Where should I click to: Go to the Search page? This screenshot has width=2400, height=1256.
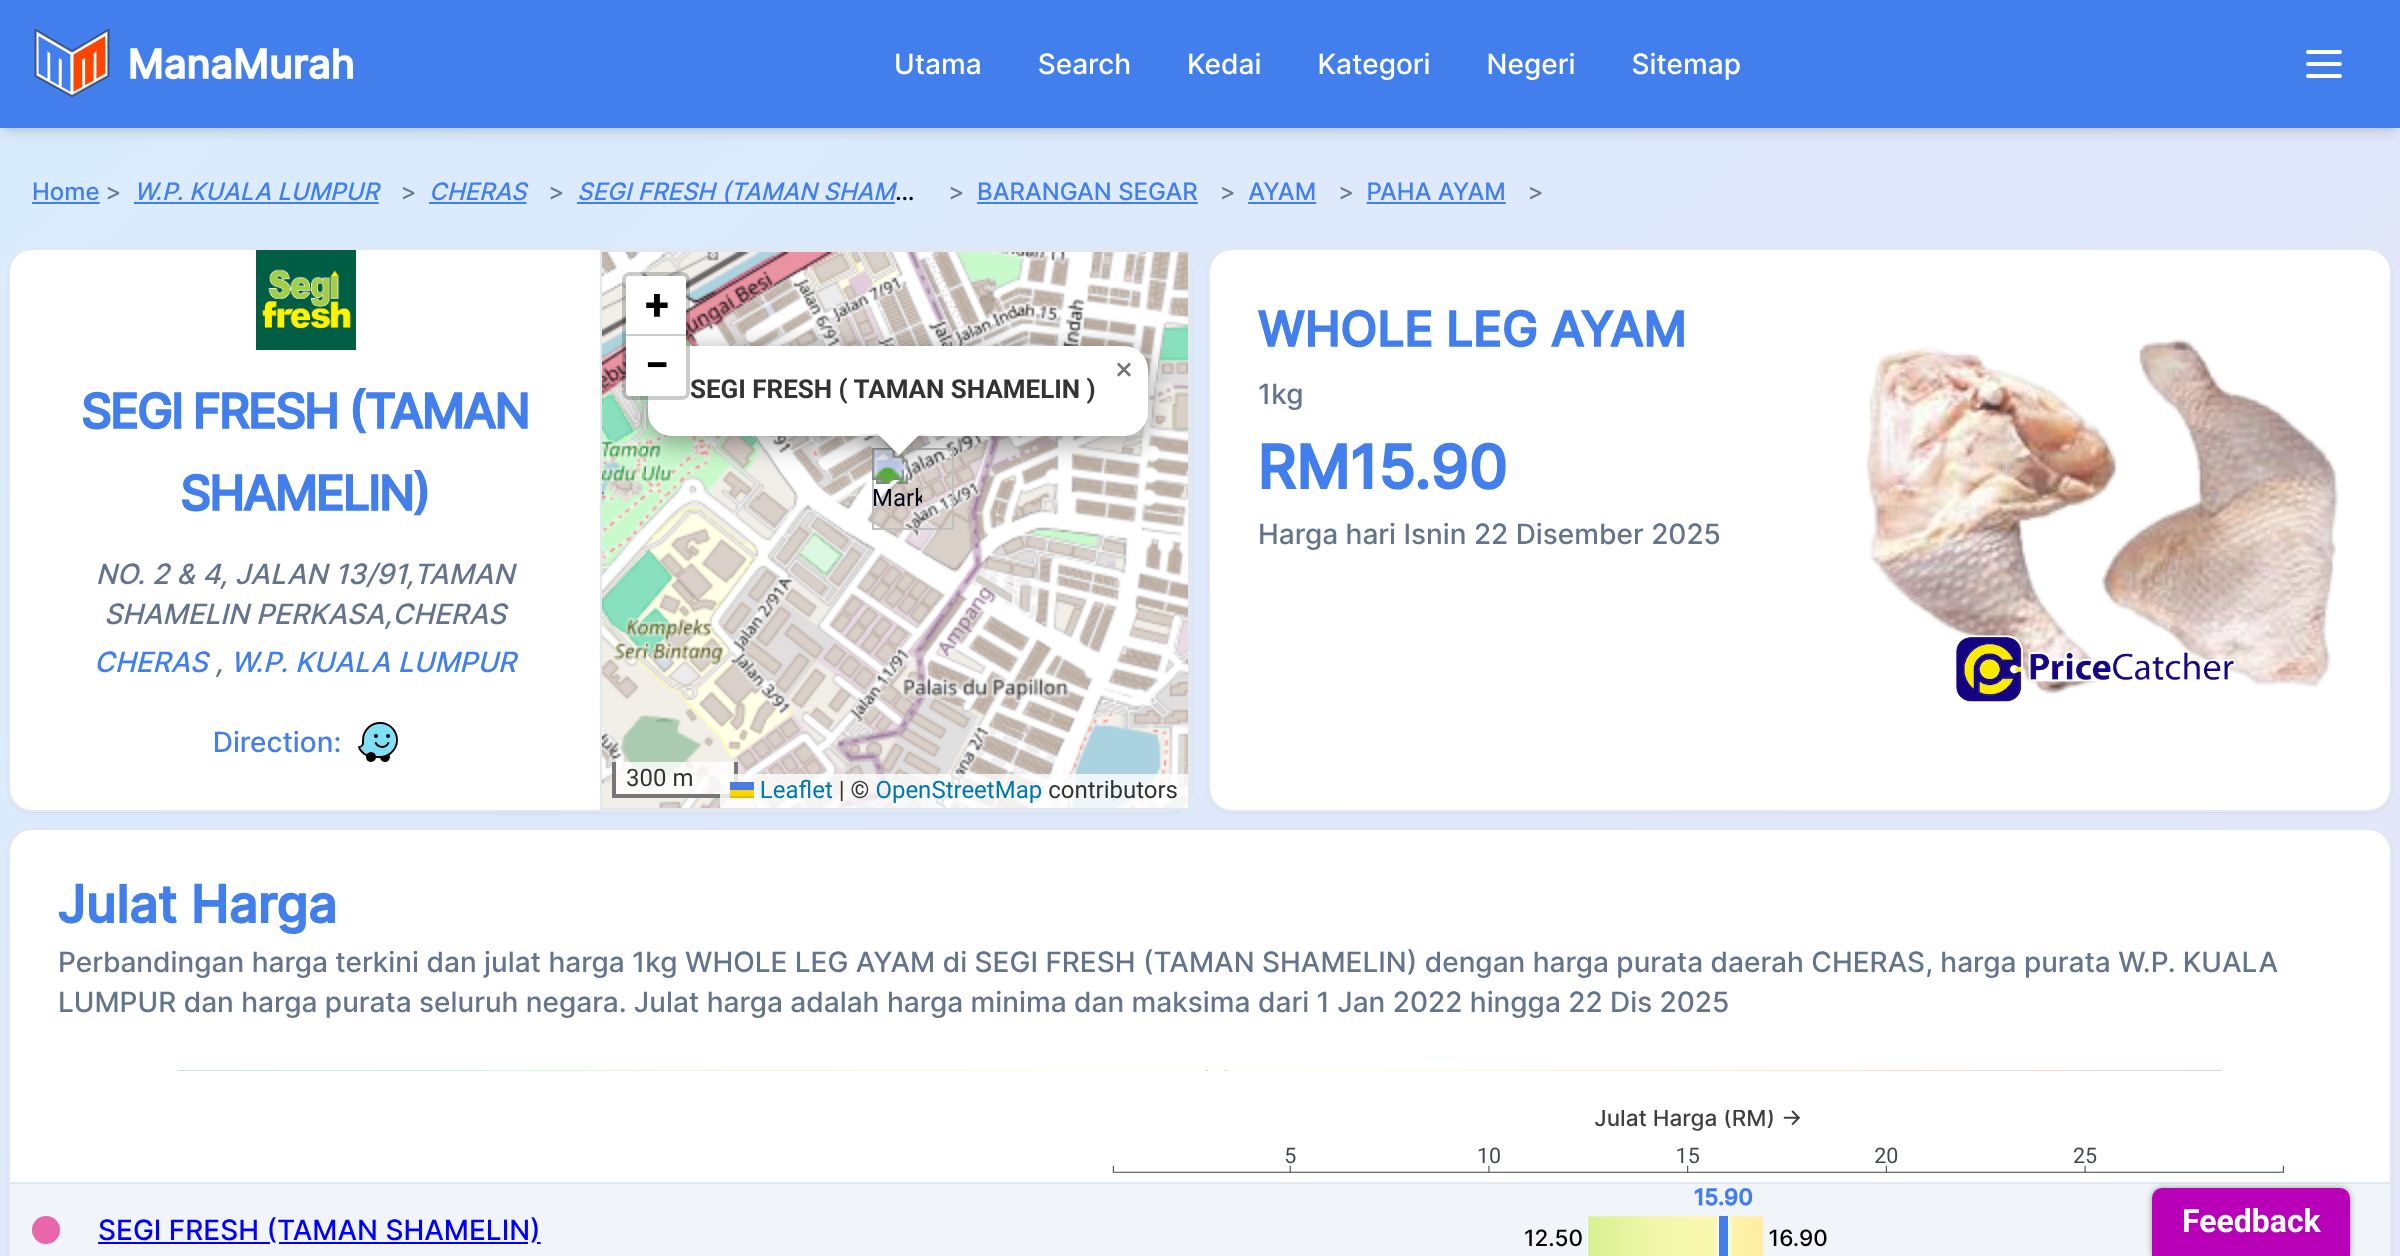(x=1083, y=64)
